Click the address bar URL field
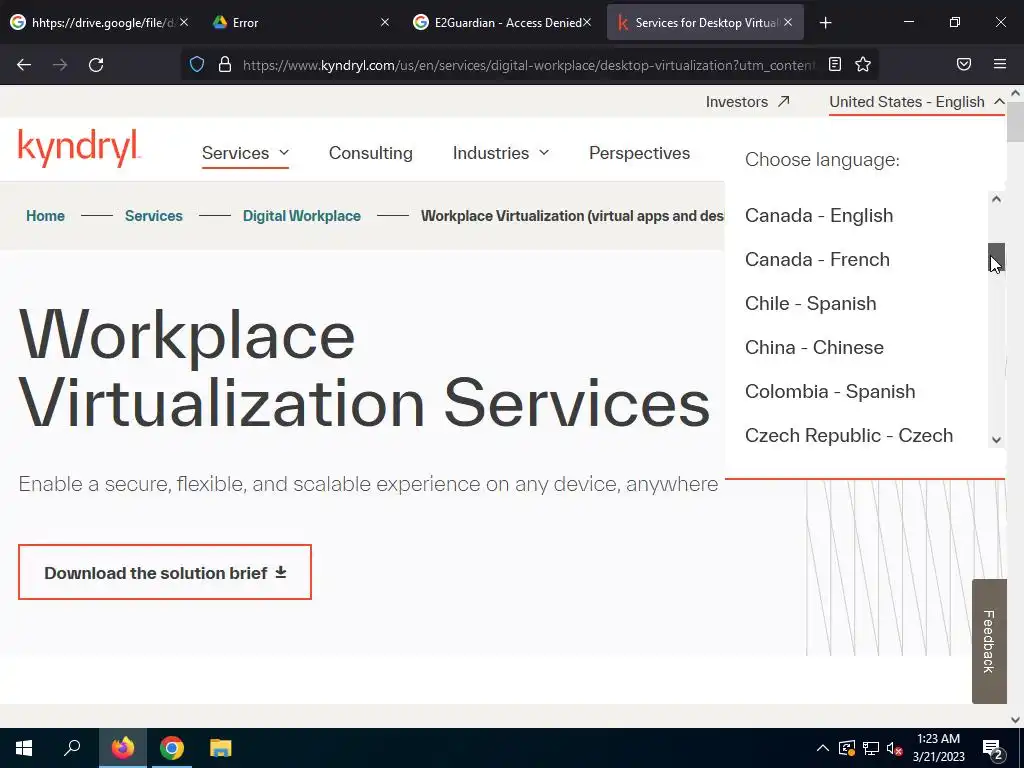The height and width of the screenshot is (768, 1024). [529, 65]
